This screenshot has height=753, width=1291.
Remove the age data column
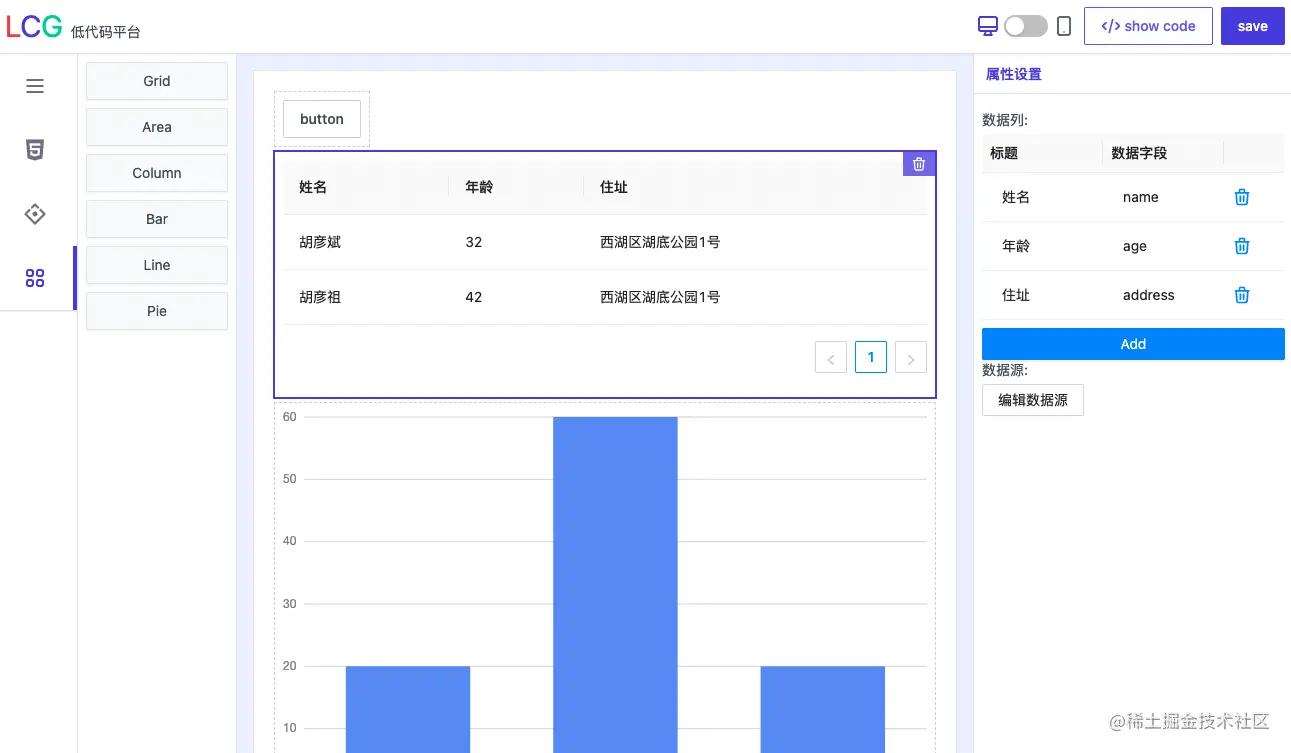click(1242, 246)
